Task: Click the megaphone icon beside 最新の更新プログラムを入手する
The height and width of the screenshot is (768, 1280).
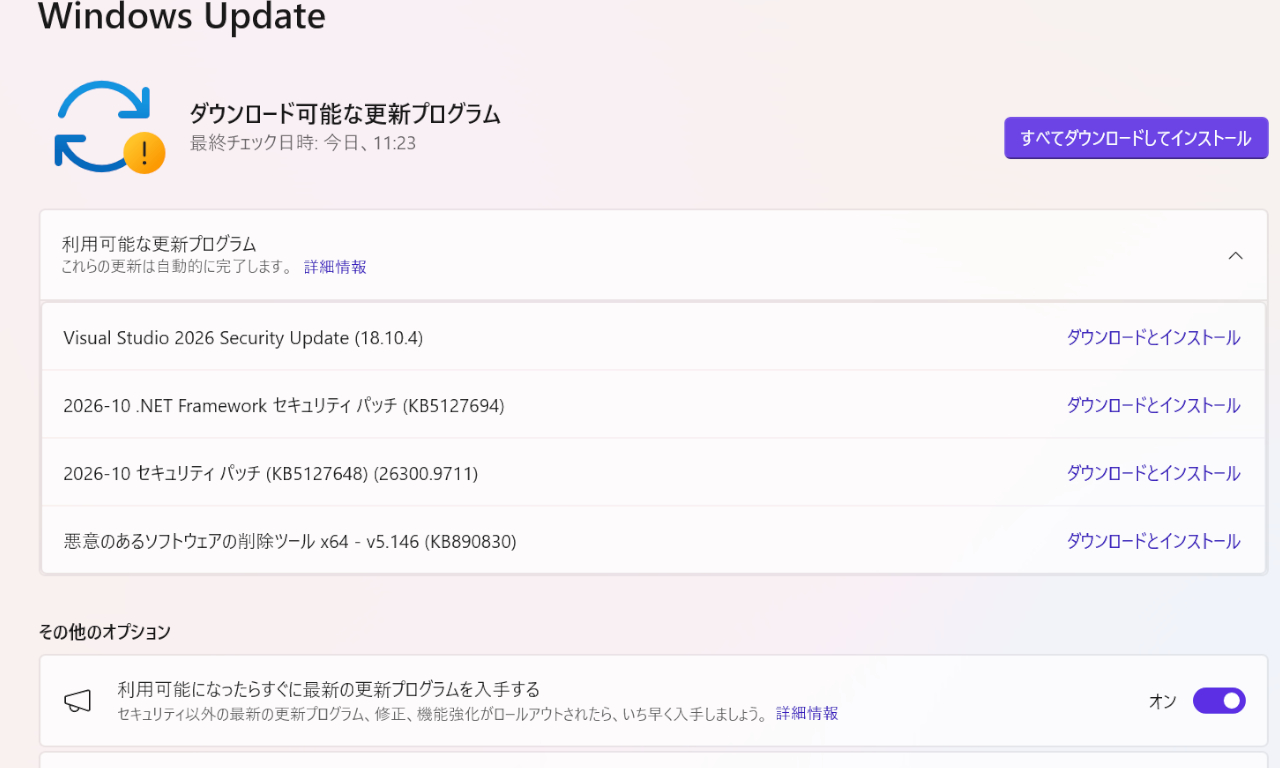Action: pyautogui.click(x=78, y=702)
